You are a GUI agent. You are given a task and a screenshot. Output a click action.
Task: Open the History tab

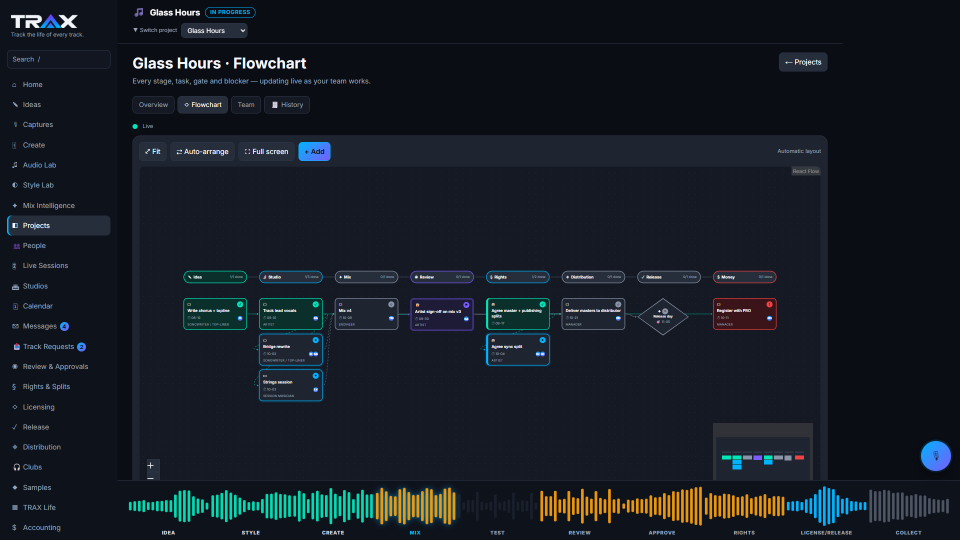287,105
